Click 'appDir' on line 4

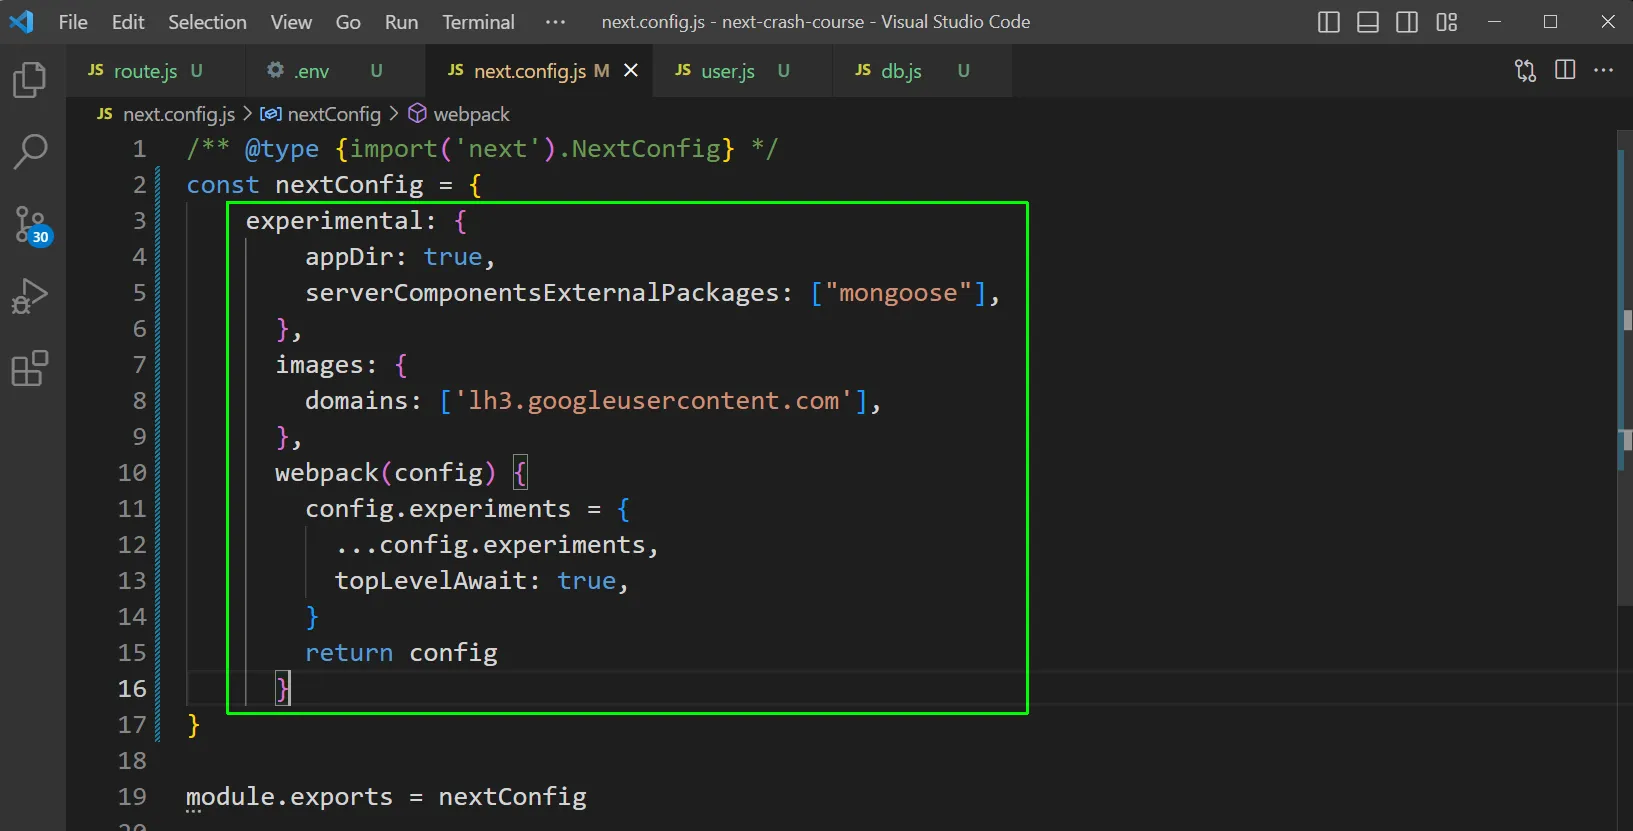349,257
